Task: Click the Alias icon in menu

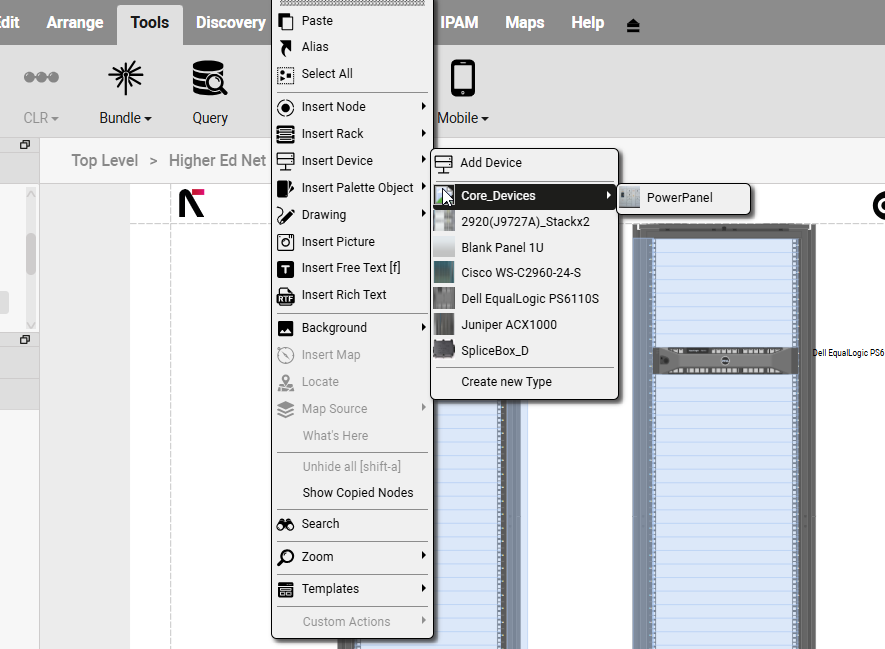Action: pos(285,47)
